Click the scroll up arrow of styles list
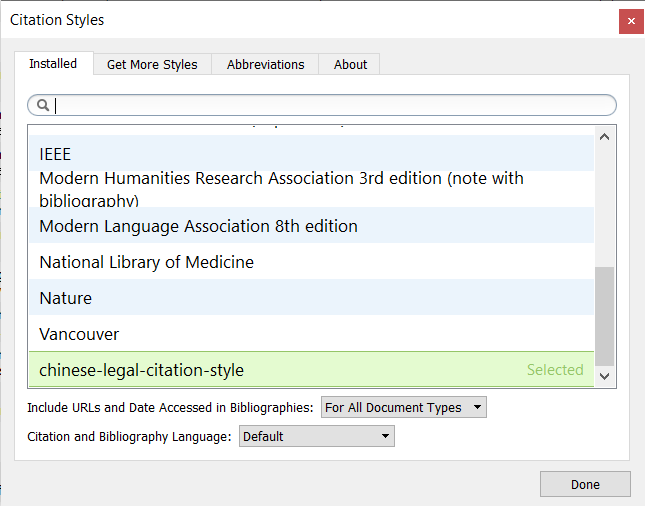This screenshot has height=506, width=645. tap(604, 137)
